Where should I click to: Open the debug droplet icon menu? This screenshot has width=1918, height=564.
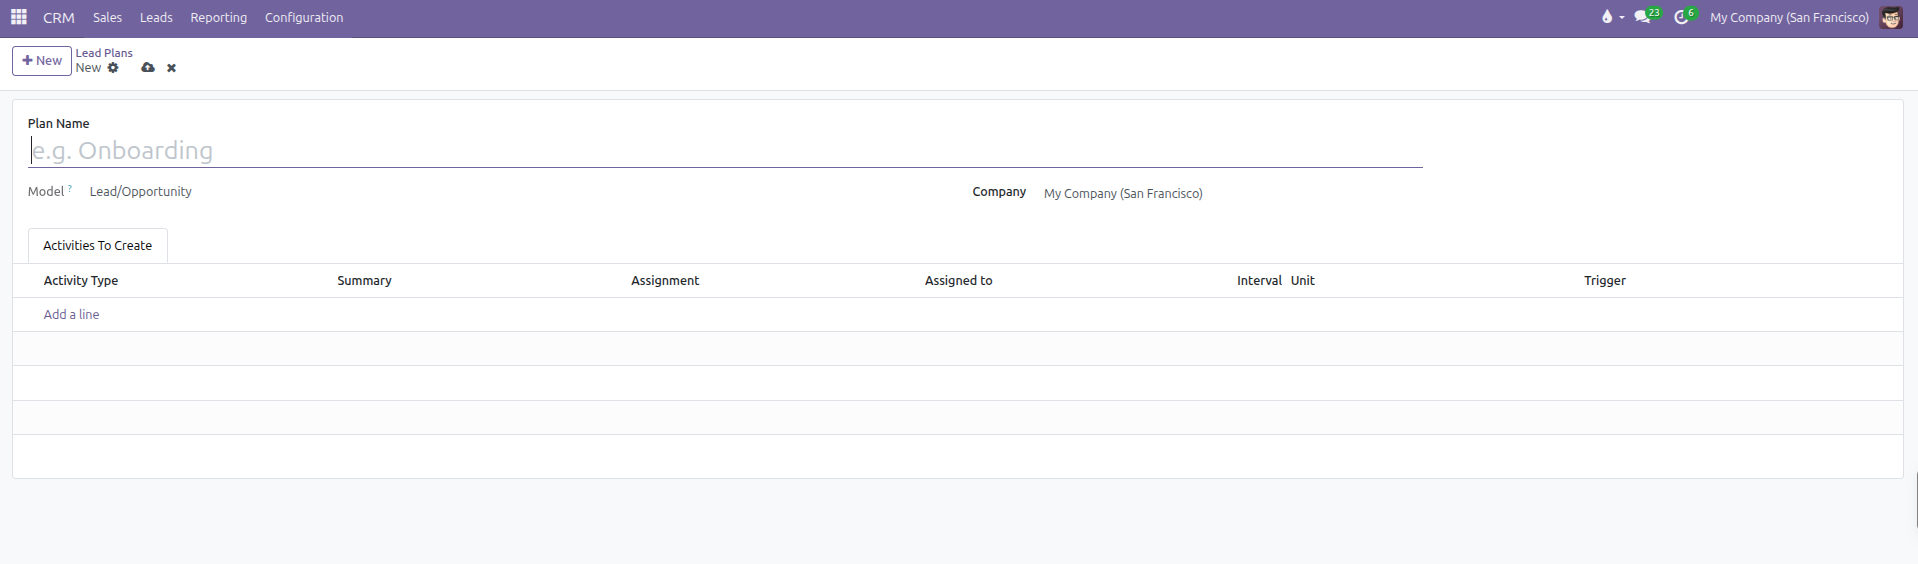(x=1611, y=17)
